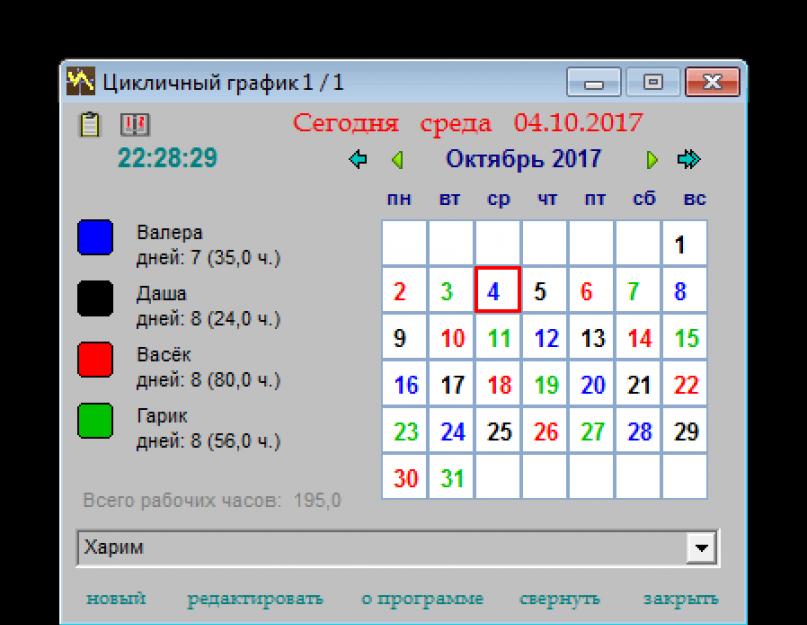Go to previous month with green left arrow
Screen dimensions: 807x625
pos(397,159)
